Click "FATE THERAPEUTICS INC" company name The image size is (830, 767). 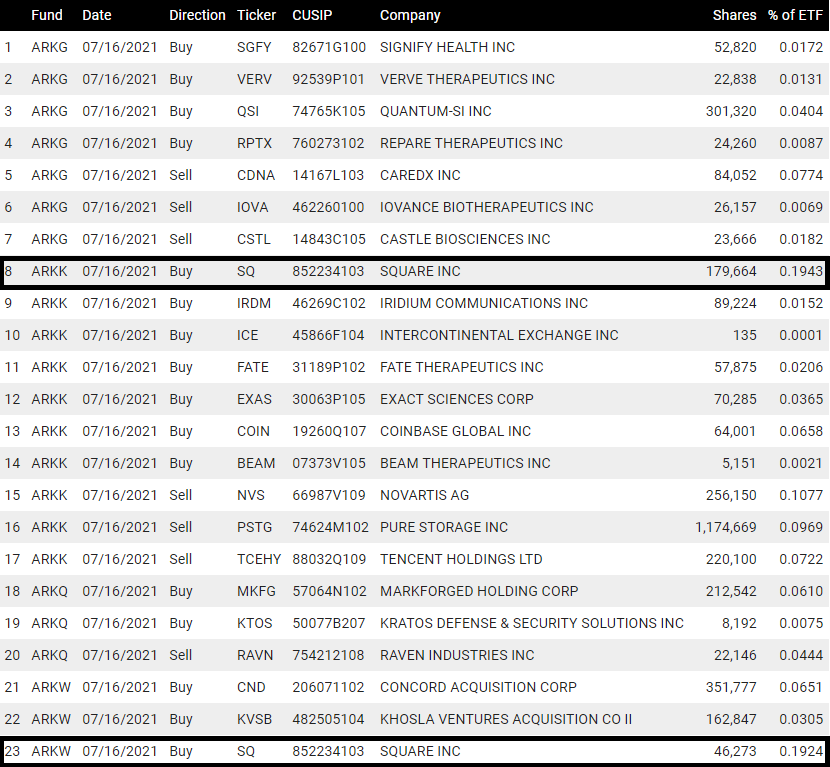tap(462, 367)
